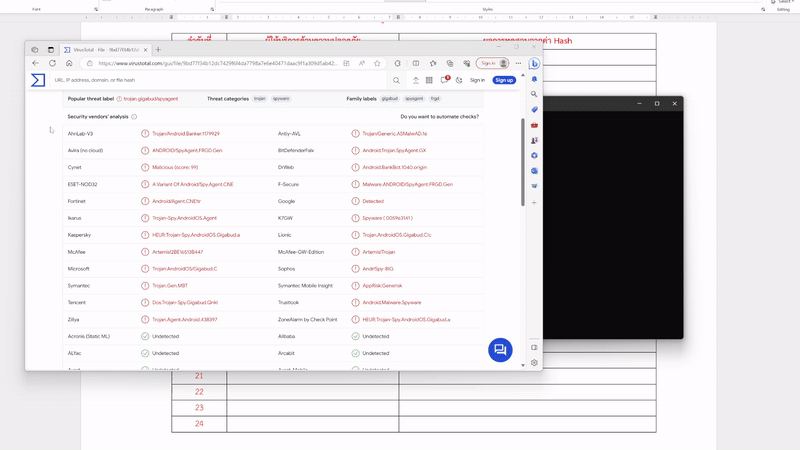The height and width of the screenshot is (450, 800).
Task: Open the Favorites list
Action: pos(433,63)
